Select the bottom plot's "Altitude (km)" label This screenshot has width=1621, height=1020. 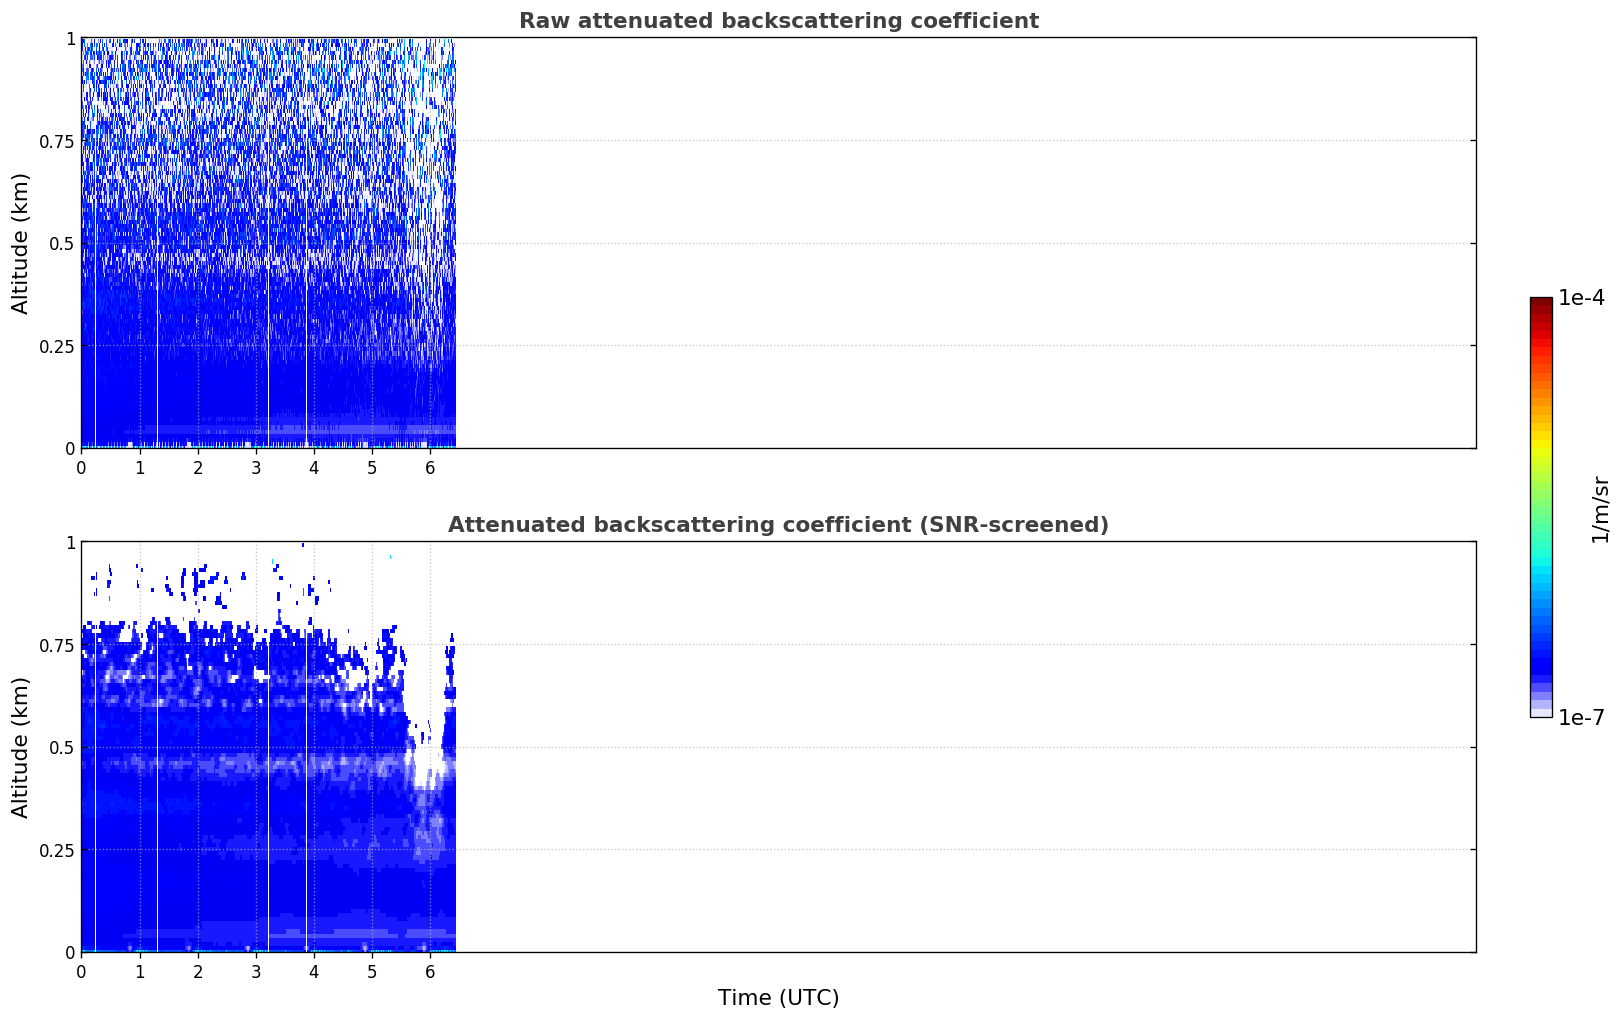[21, 747]
